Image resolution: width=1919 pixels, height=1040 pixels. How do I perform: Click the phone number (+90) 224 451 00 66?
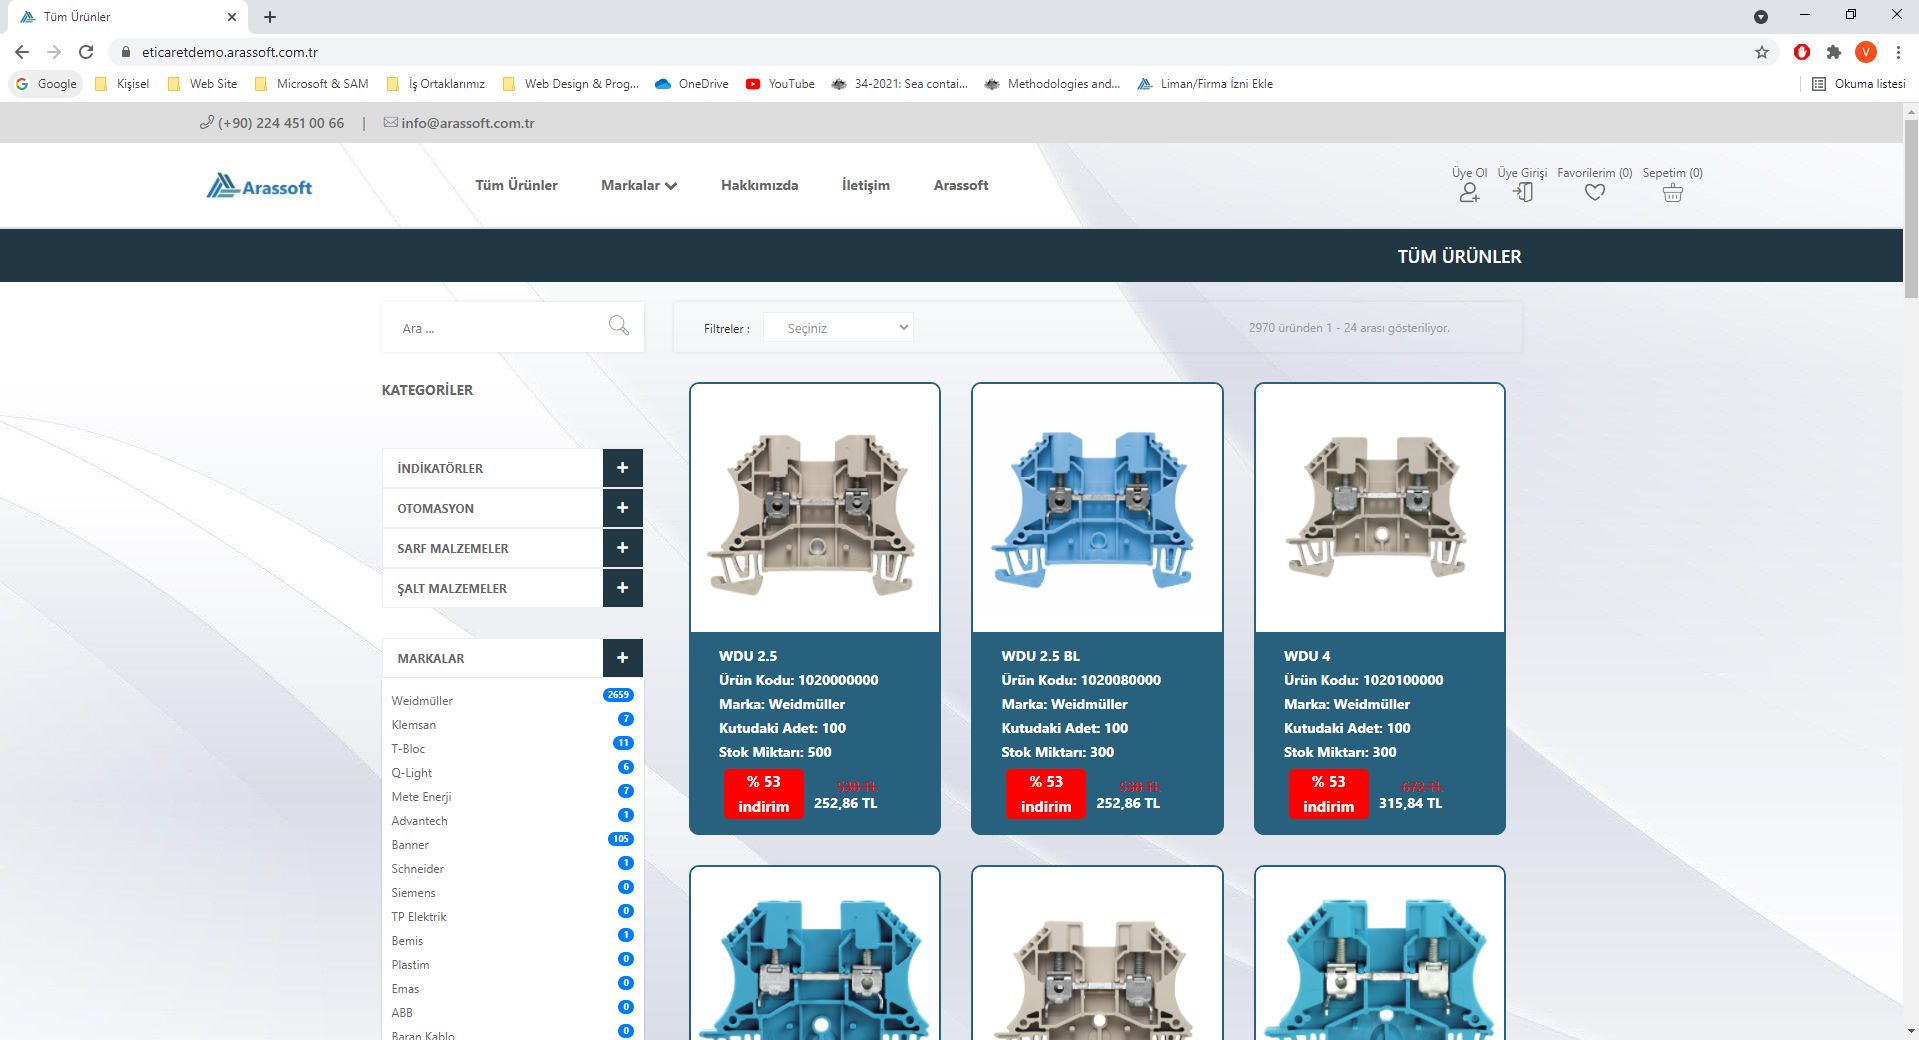coord(280,123)
